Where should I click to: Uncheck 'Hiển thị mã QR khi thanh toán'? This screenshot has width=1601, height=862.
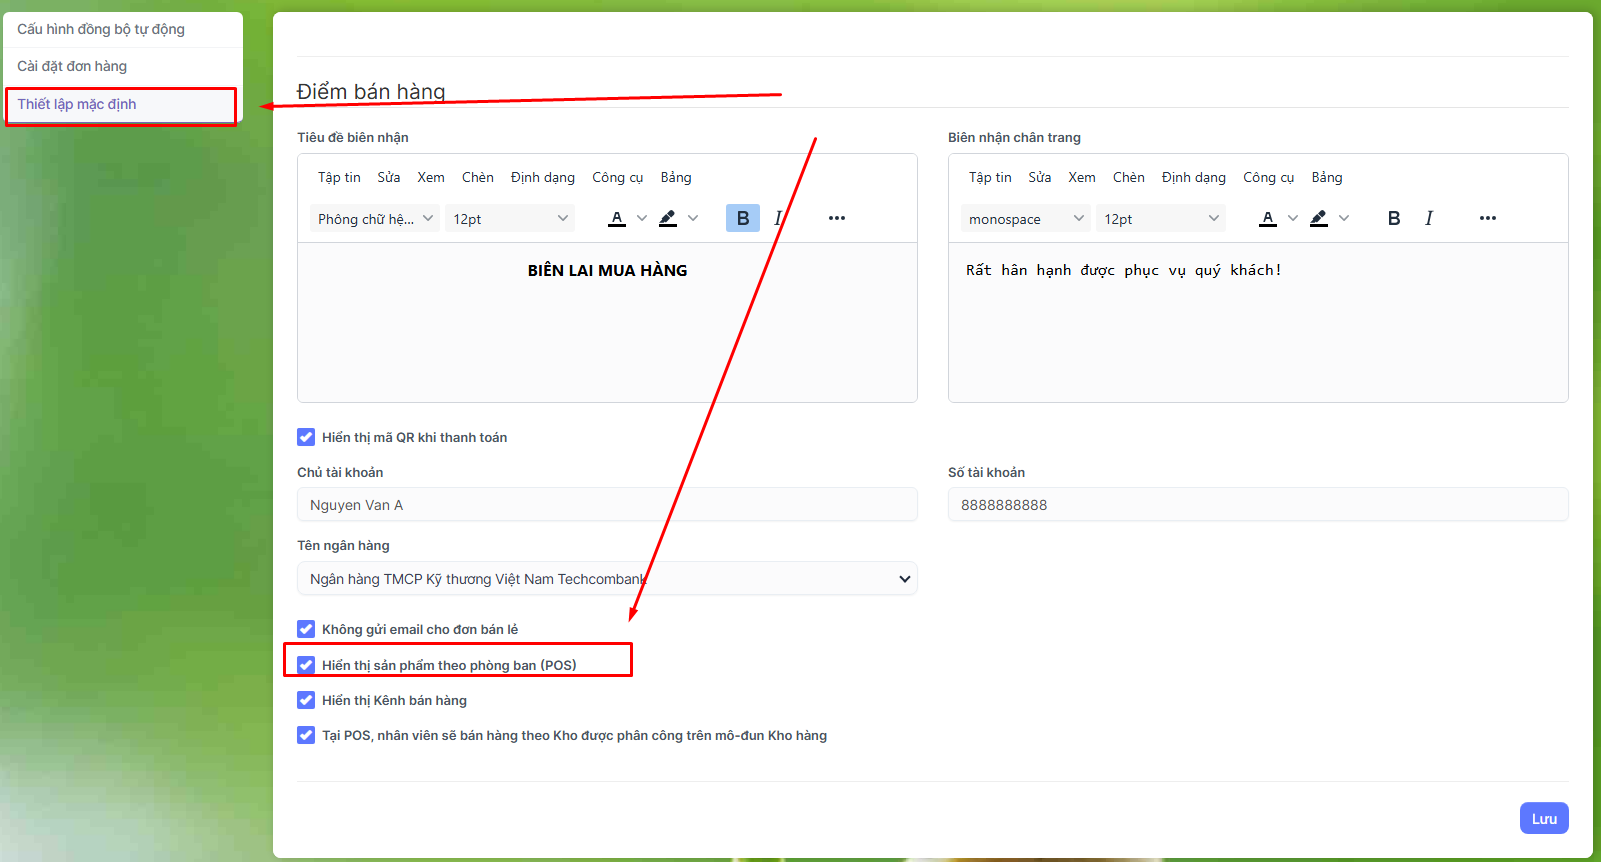(x=306, y=437)
